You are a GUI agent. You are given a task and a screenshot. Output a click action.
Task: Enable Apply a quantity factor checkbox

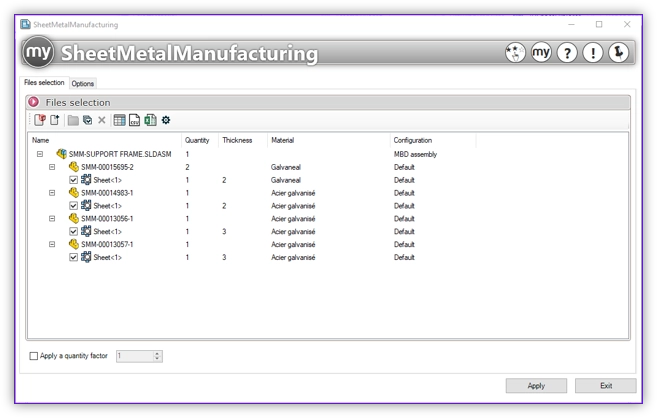pos(34,356)
